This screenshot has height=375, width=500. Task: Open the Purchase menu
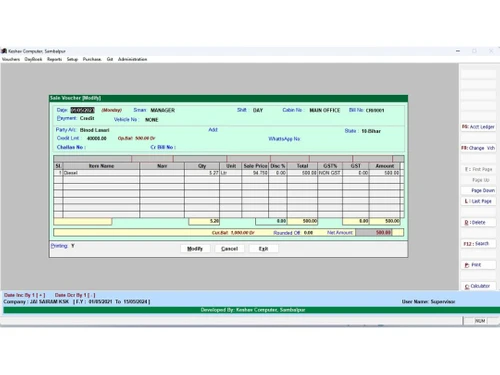92,59
